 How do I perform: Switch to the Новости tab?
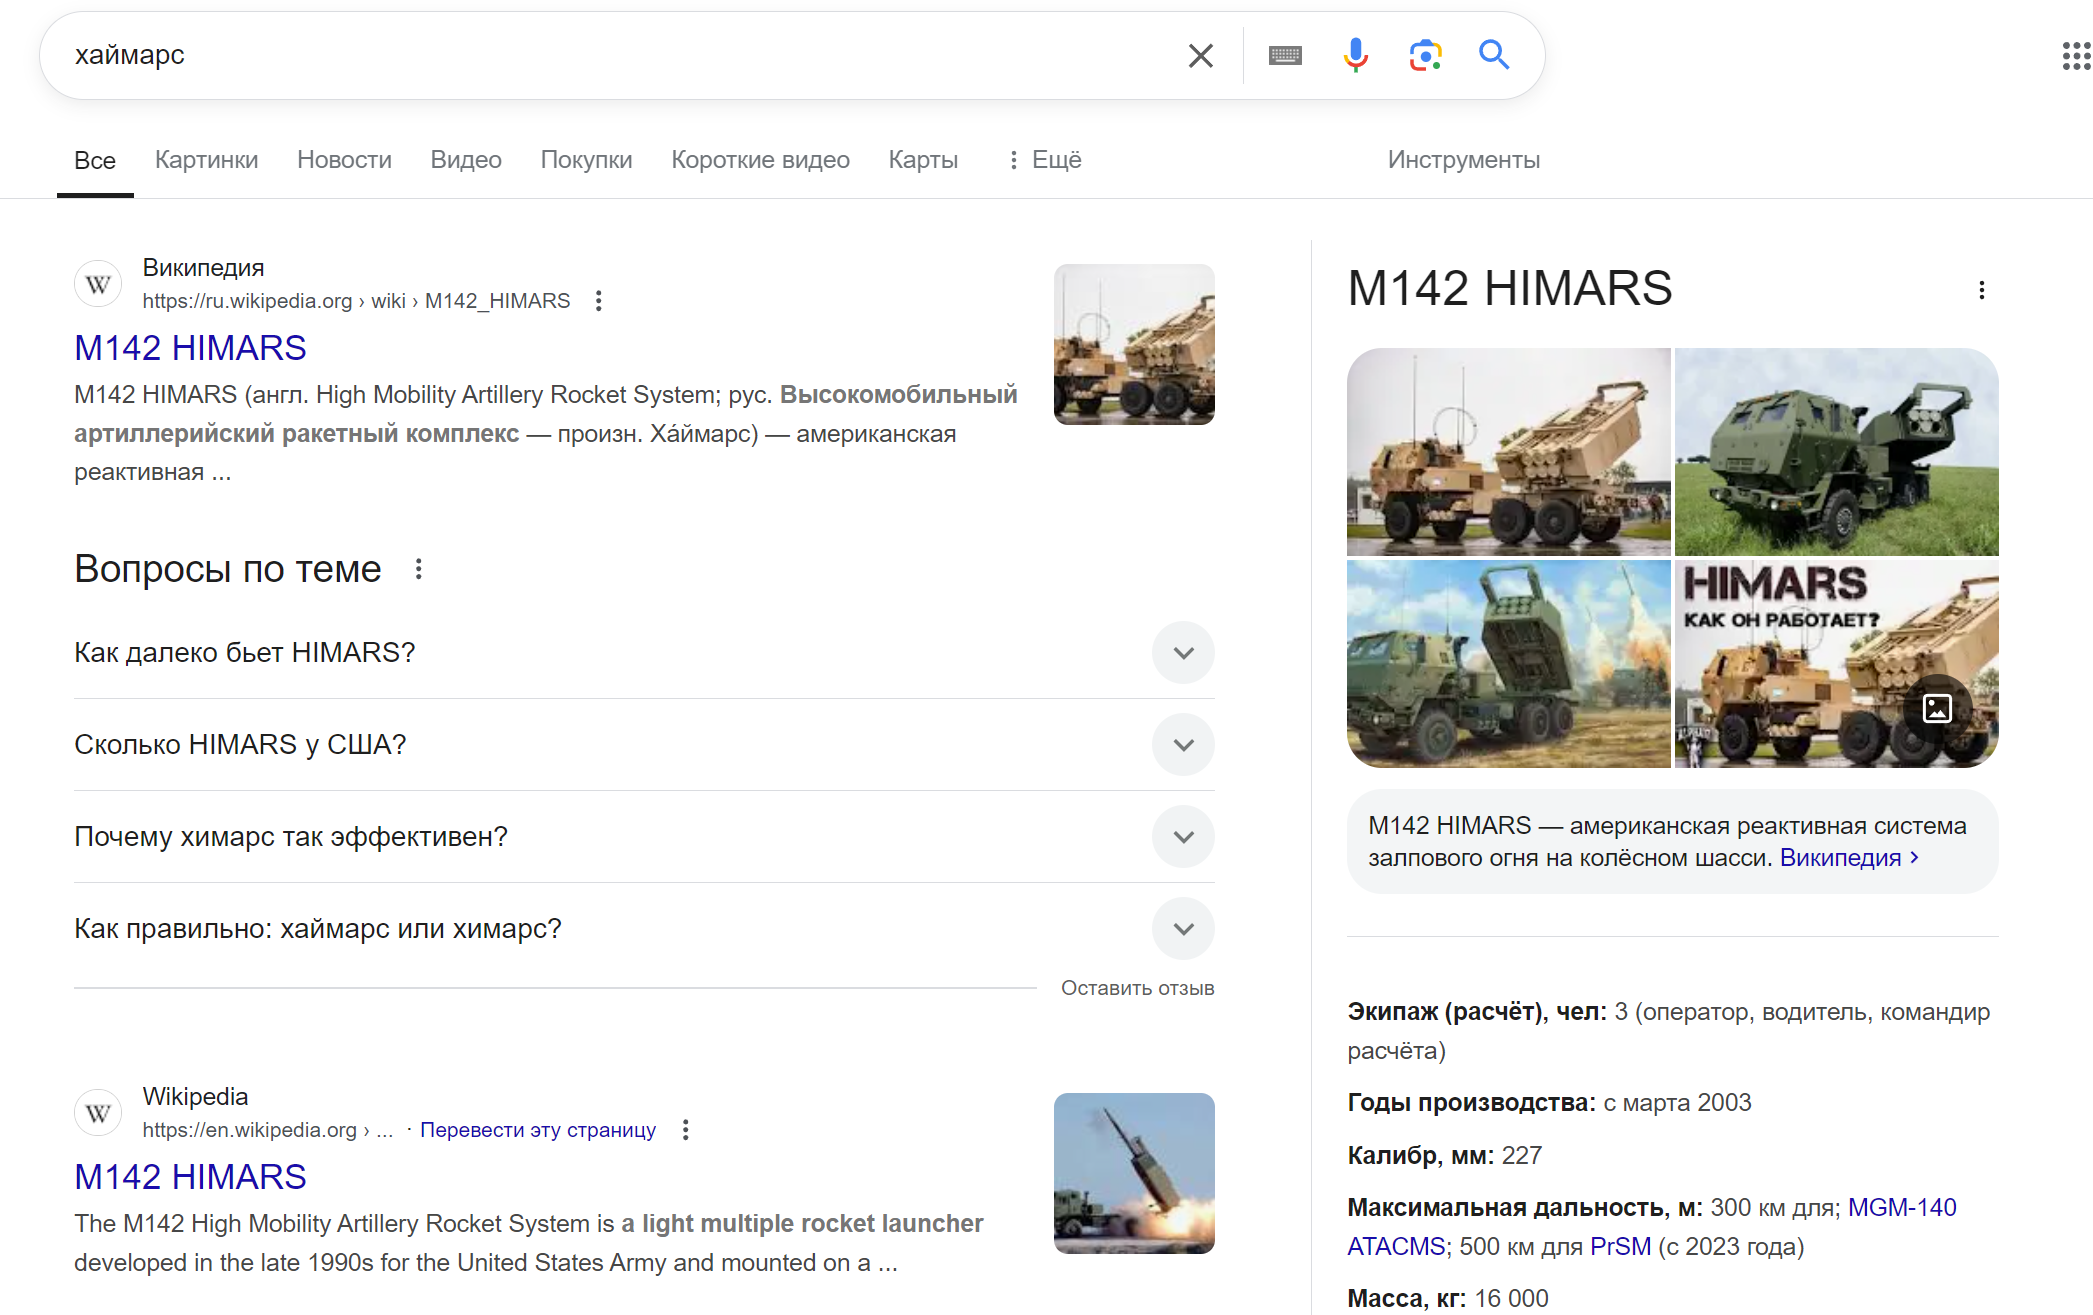click(344, 160)
